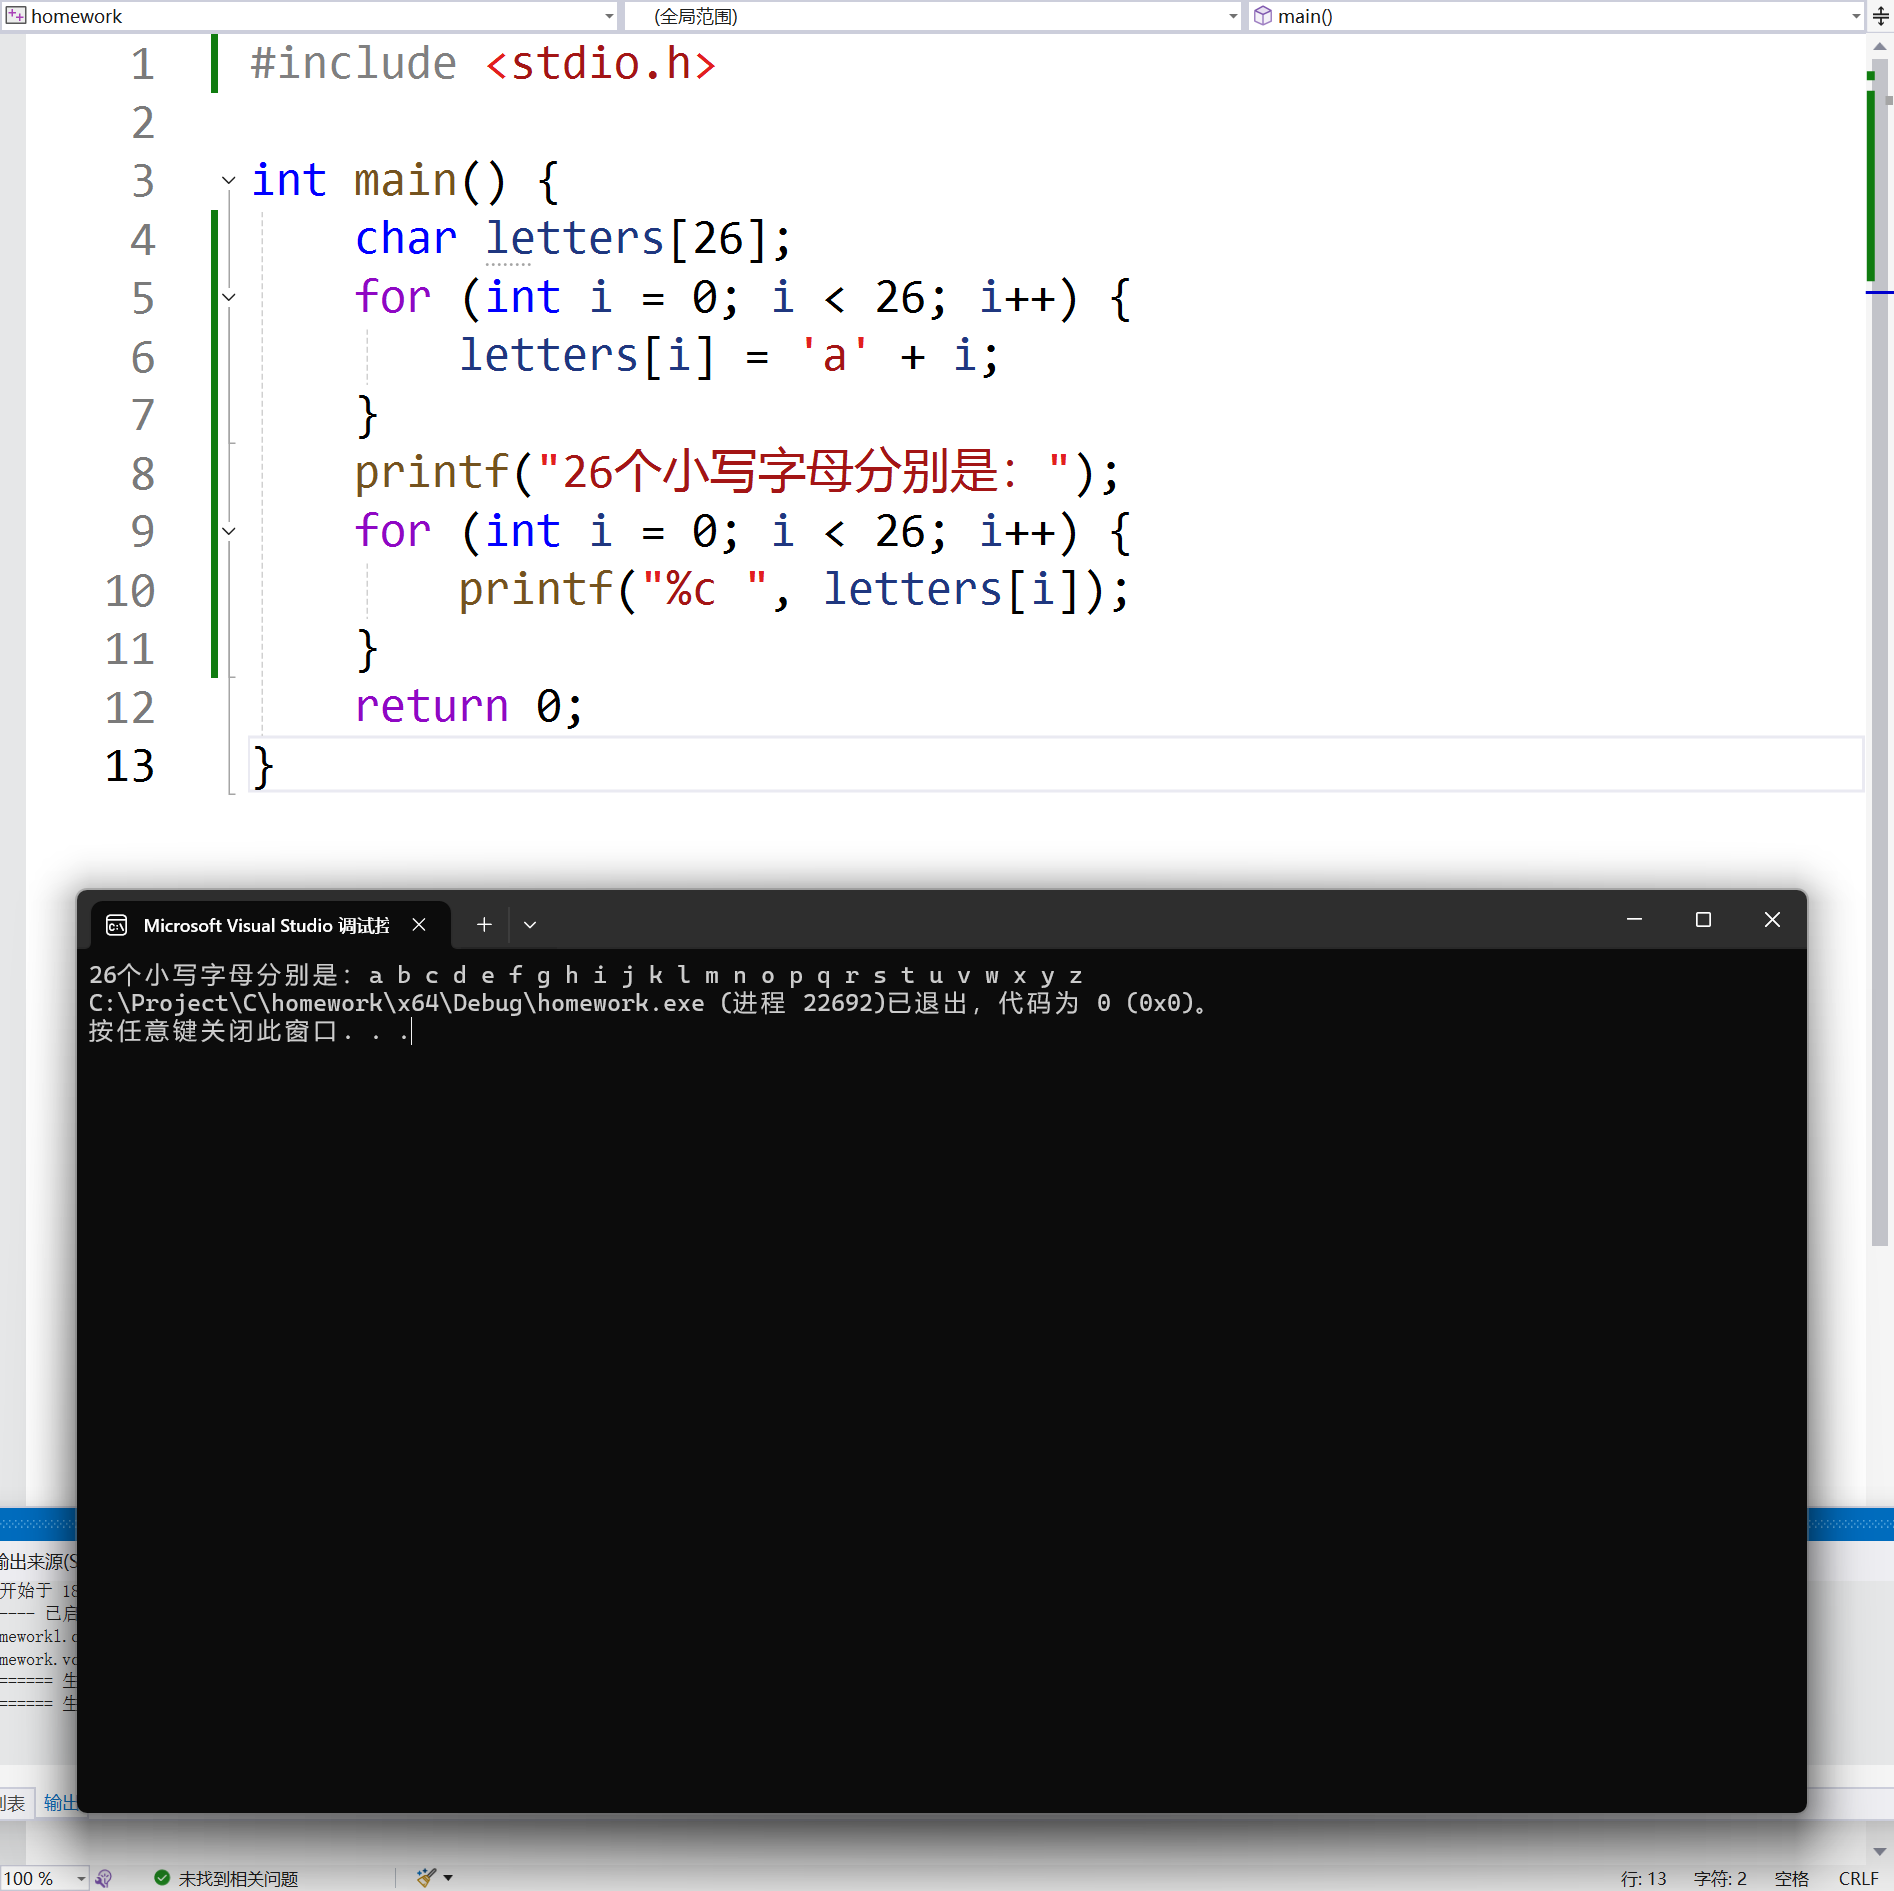The image size is (1894, 1891).
Task: Click the printf 26个小写字母分别是 line
Action: 737,472
